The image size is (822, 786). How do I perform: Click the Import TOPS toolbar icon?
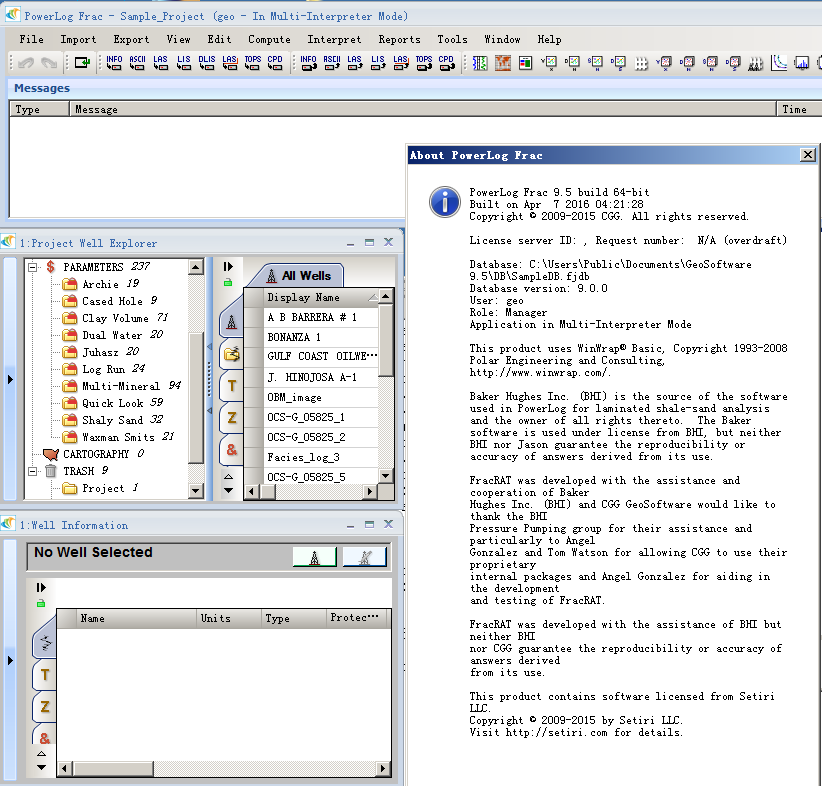(253, 63)
